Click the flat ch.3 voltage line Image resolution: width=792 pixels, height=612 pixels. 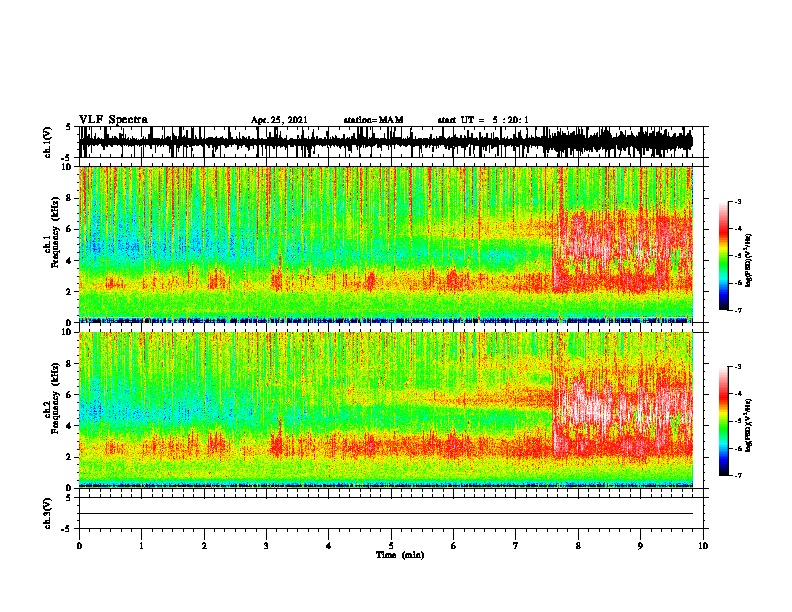coord(386,514)
